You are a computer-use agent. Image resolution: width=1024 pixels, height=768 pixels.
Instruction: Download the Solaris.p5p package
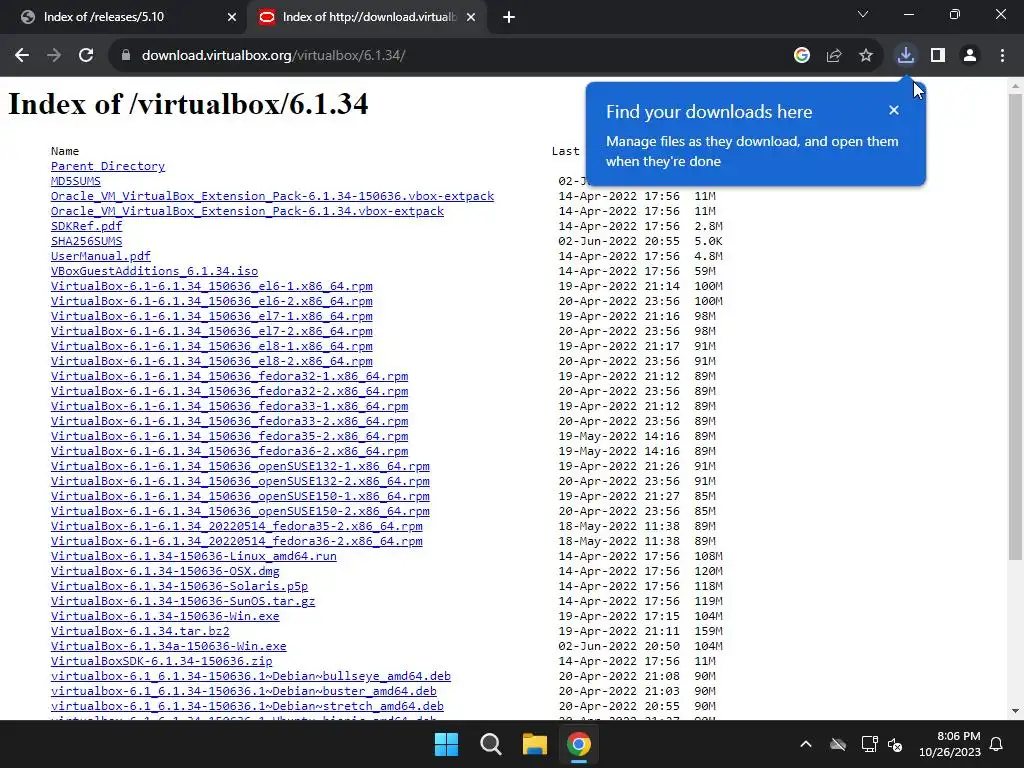pos(180,586)
